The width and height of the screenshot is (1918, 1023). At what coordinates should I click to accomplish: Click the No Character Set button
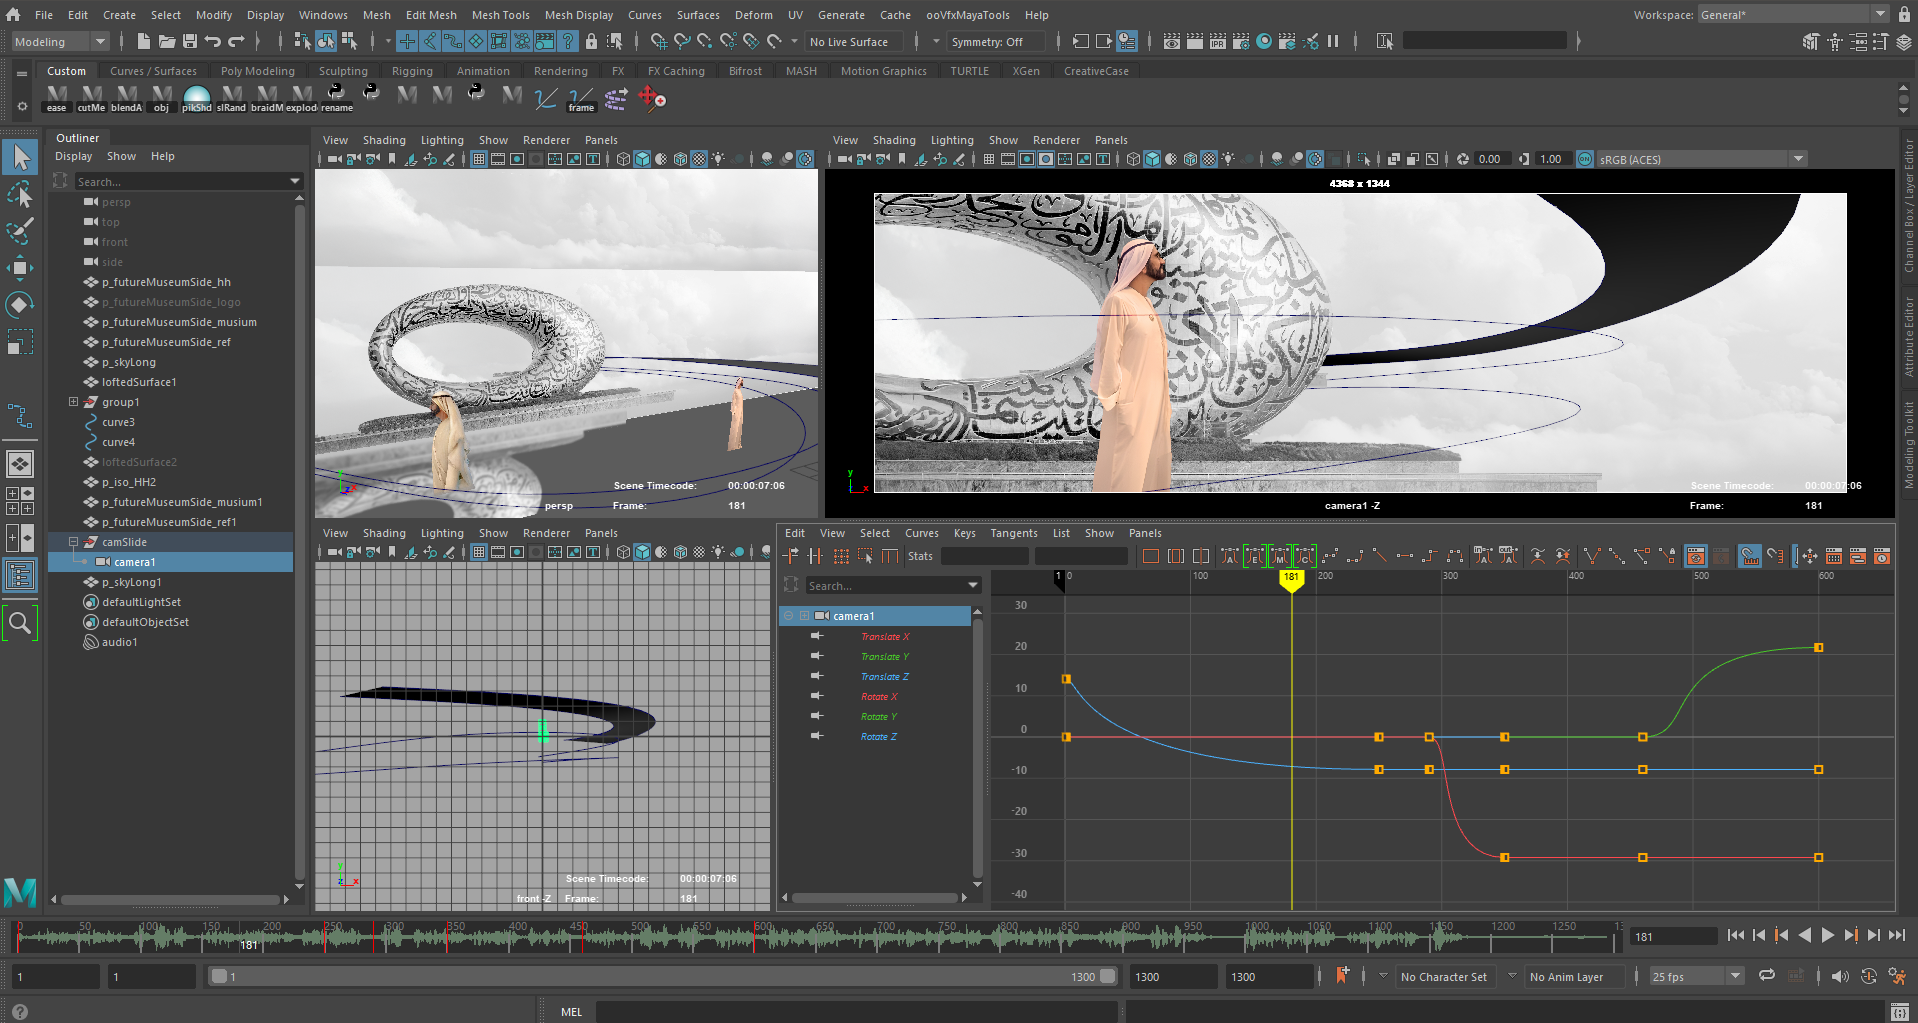pos(1443,977)
